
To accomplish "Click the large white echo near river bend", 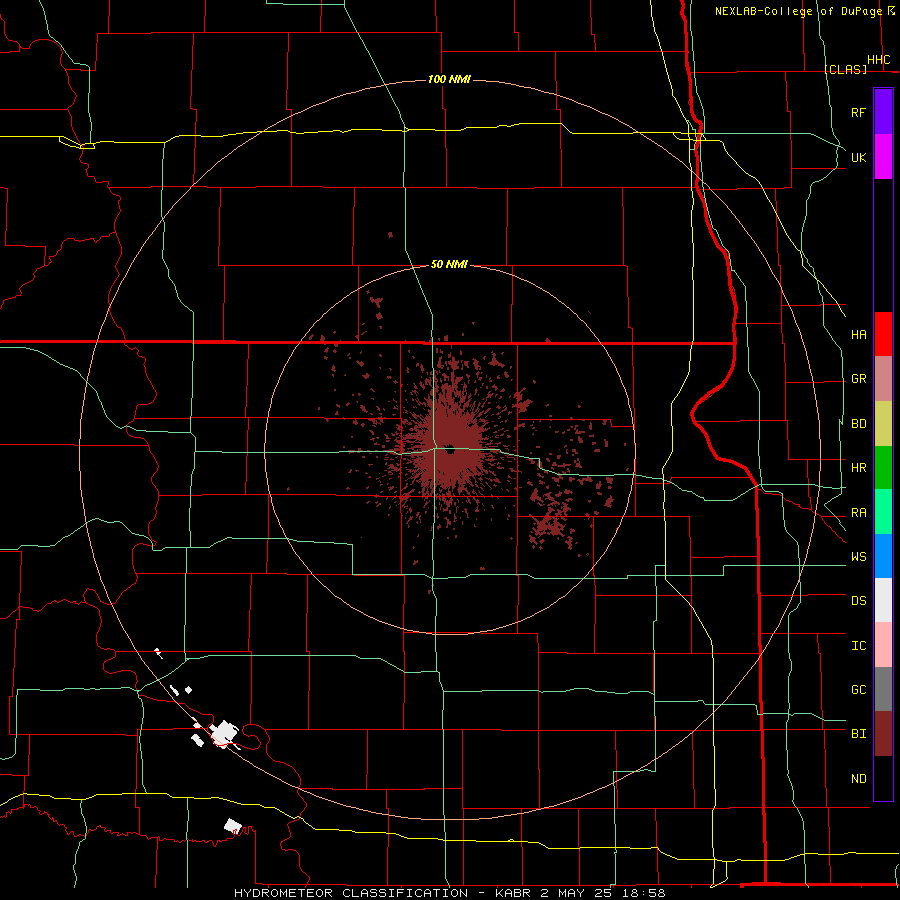I will [x=224, y=734].
